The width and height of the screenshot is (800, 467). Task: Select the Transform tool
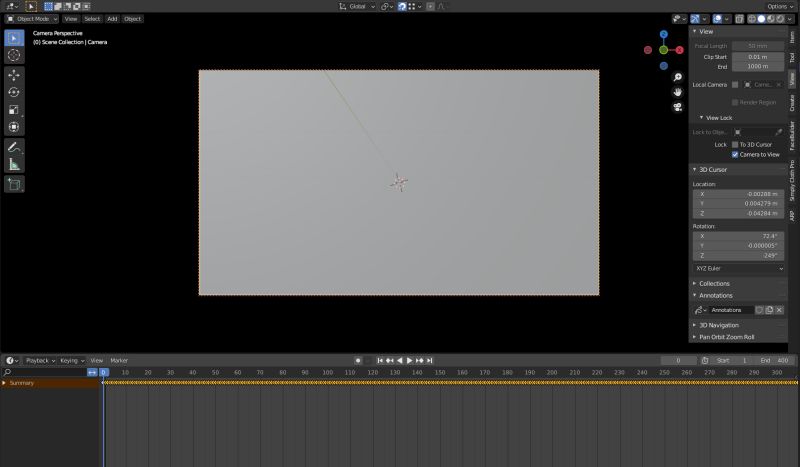(x=14, y=127)
